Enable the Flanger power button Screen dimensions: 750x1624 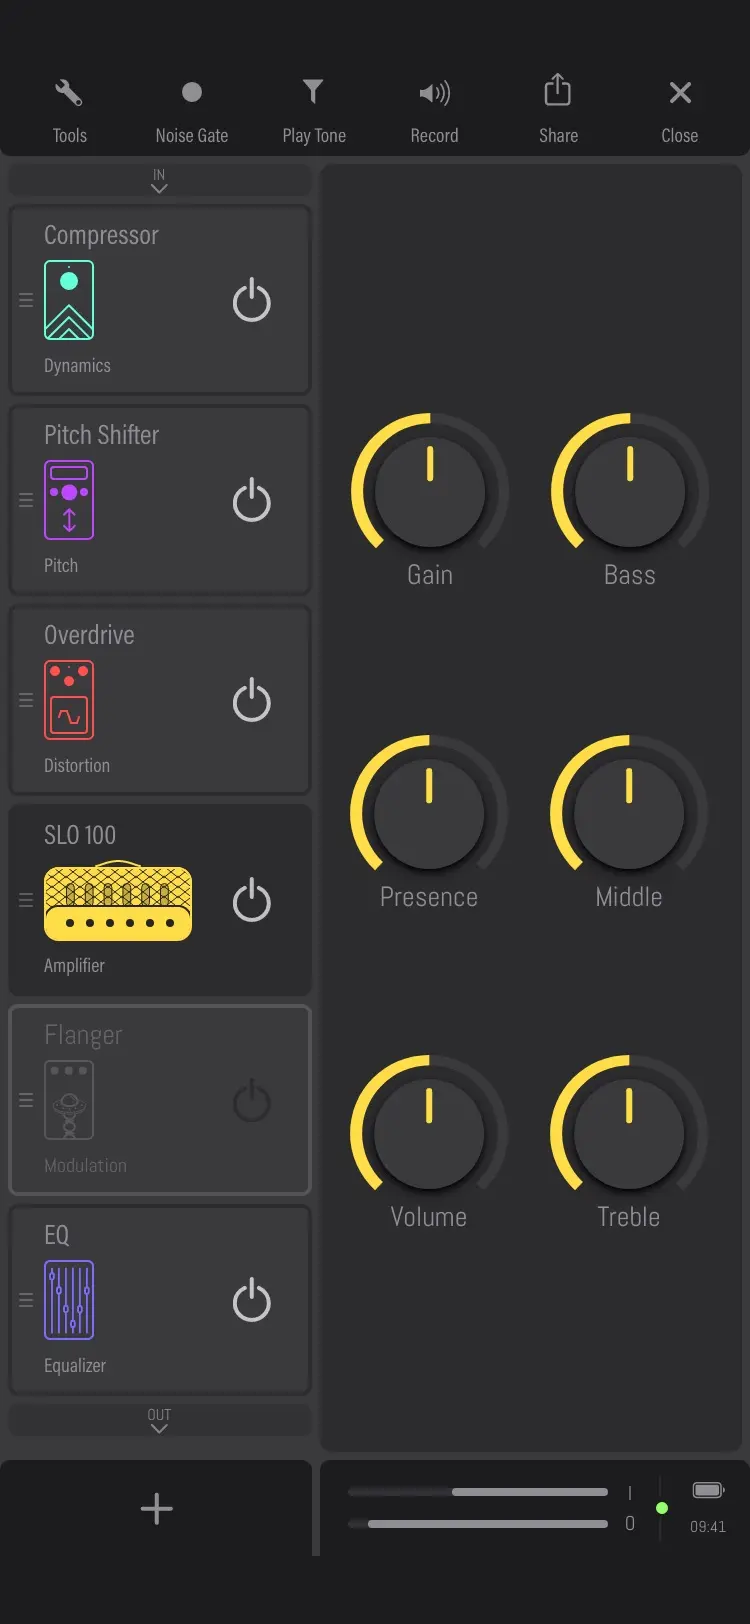click(252, 1100)
